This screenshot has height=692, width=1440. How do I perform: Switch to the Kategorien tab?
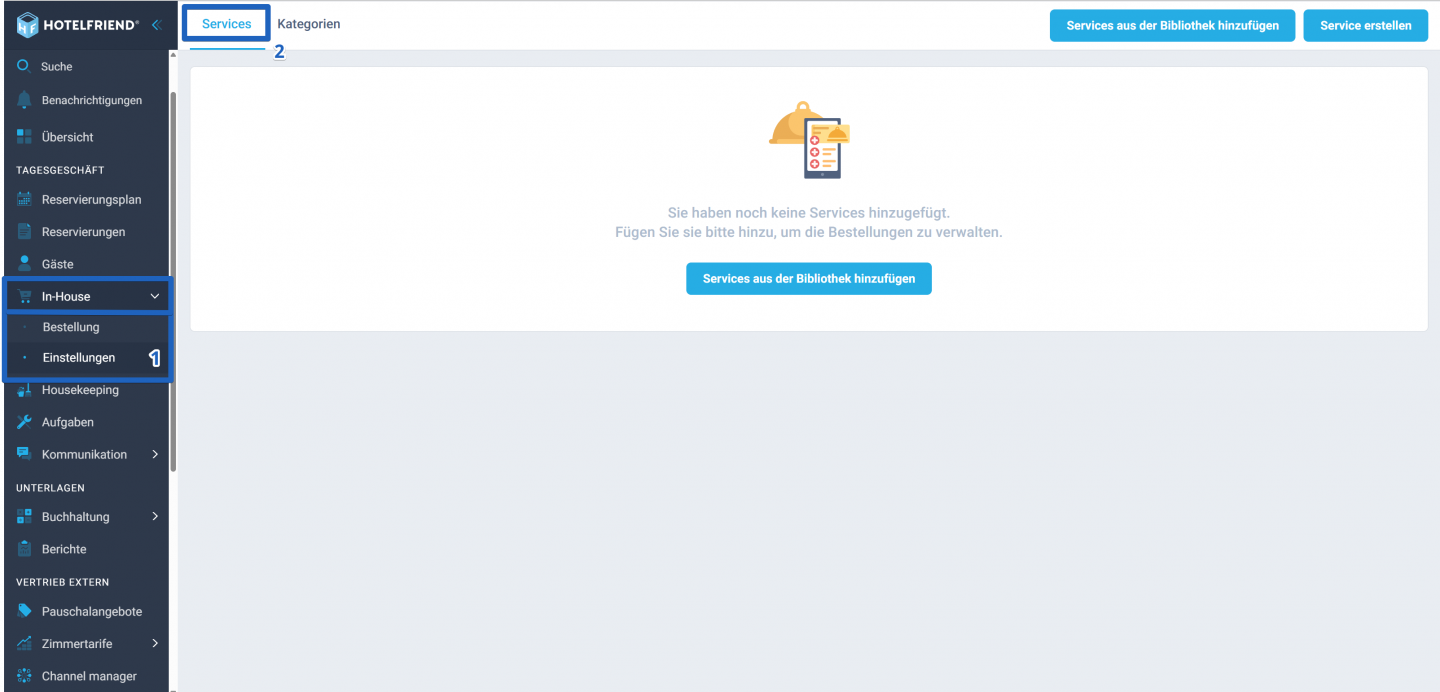(309, 24)
